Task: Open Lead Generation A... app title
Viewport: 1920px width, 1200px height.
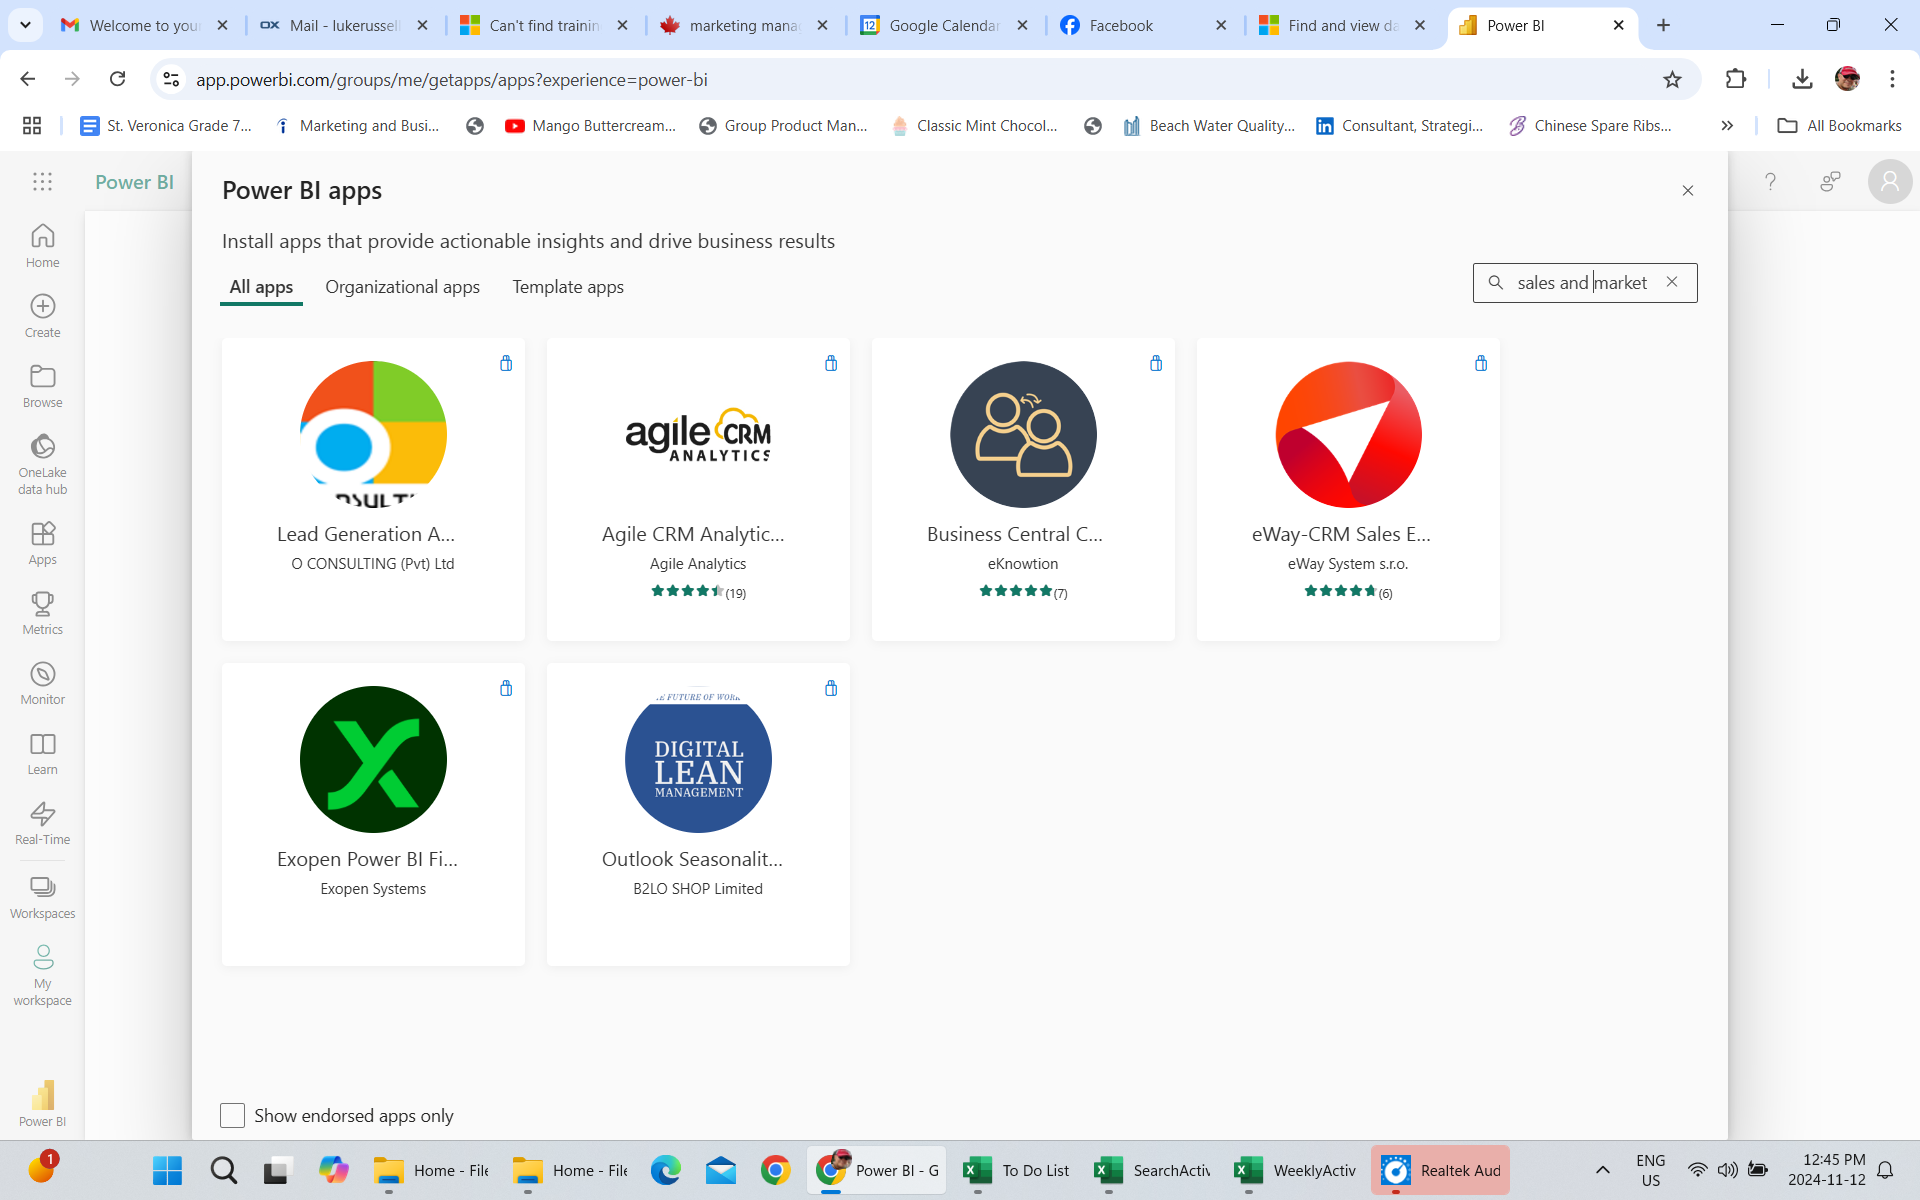Action: (x=366, y=534)
